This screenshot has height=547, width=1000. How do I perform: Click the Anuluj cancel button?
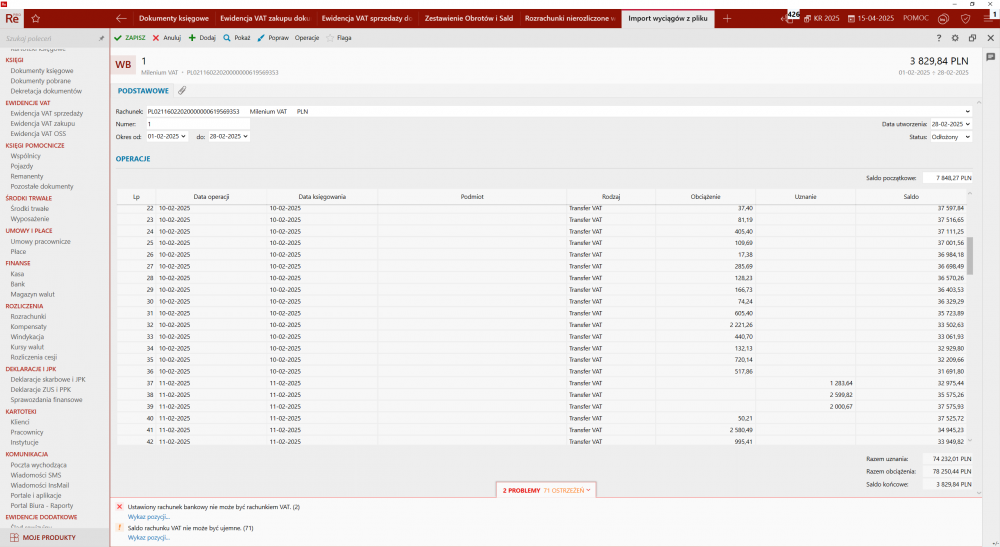166,38
